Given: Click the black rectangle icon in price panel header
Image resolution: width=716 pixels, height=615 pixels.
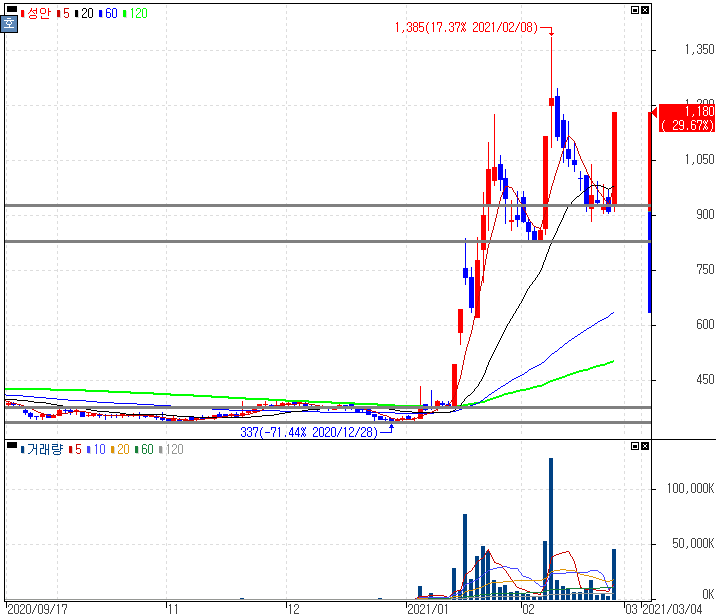Looking at the screenshot, I should point(11,9).
